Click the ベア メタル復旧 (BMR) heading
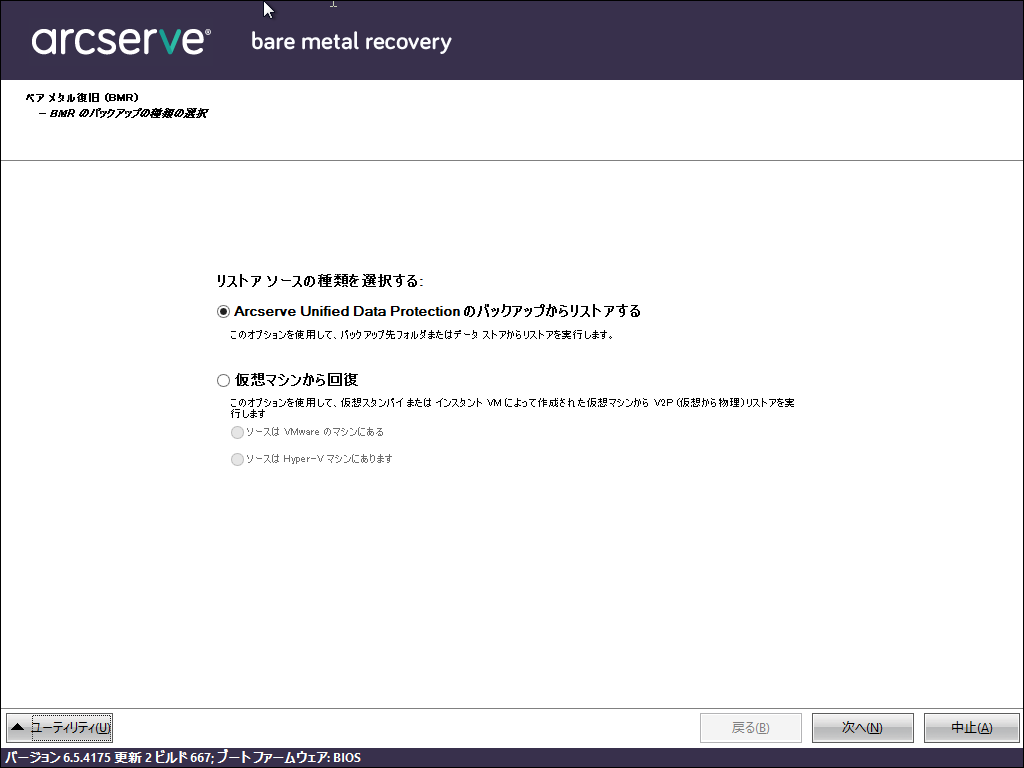The height and width of the screenshot is (768, 1024). 82,97
